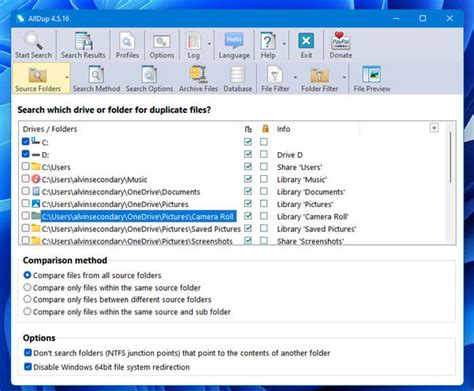The width and height of the screenshot is (474, 391).
Task: Open the Language toolbar icon
Action: (x=234, y=41)
